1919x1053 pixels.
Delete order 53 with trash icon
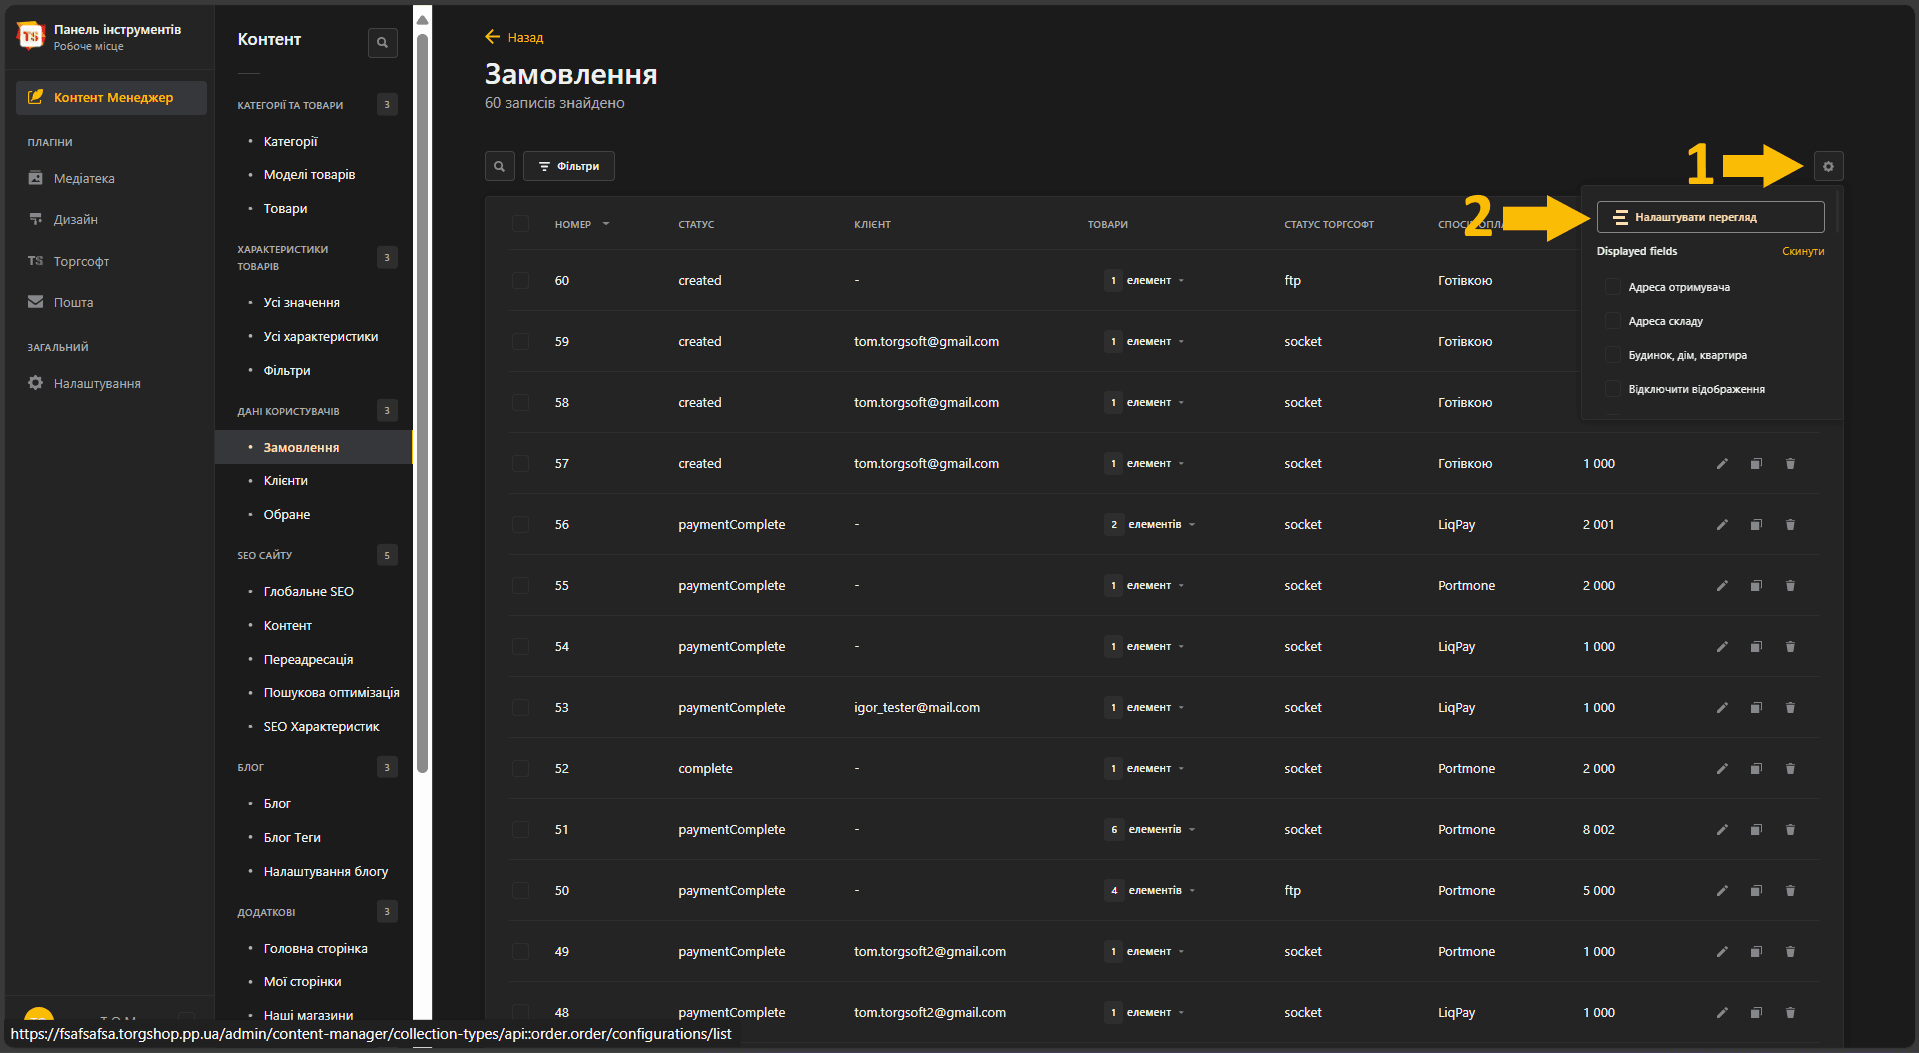(x=1790, y=708)
